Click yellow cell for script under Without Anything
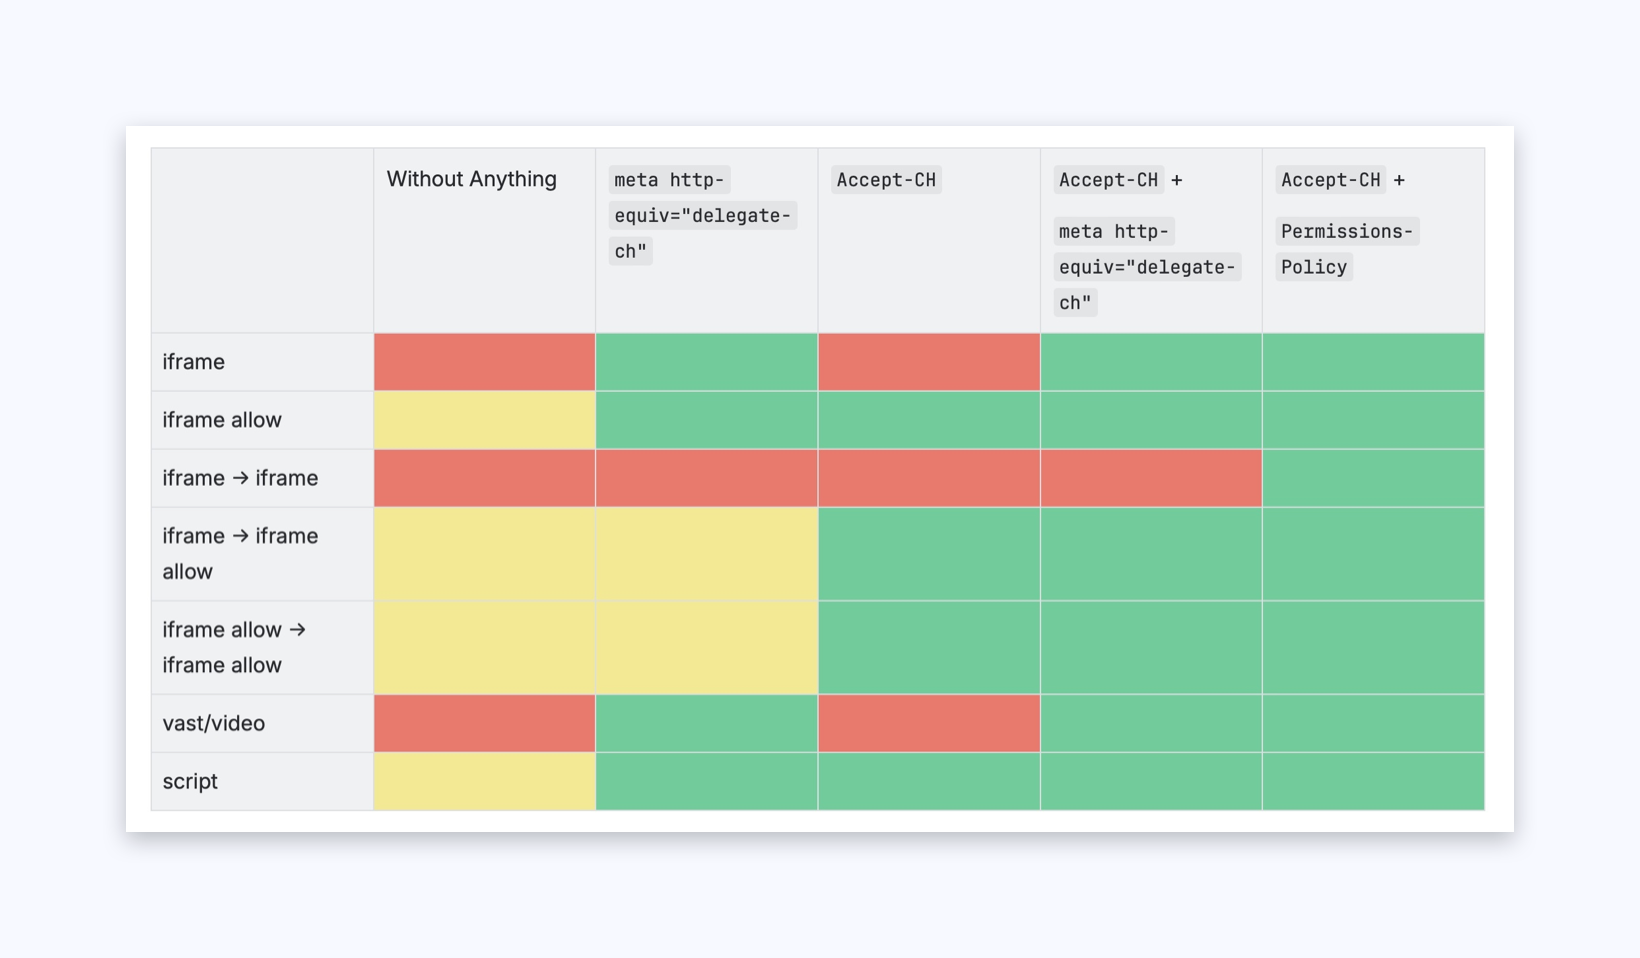Image resolution: width=1640 pixels, height=958 pixels. 484,781
